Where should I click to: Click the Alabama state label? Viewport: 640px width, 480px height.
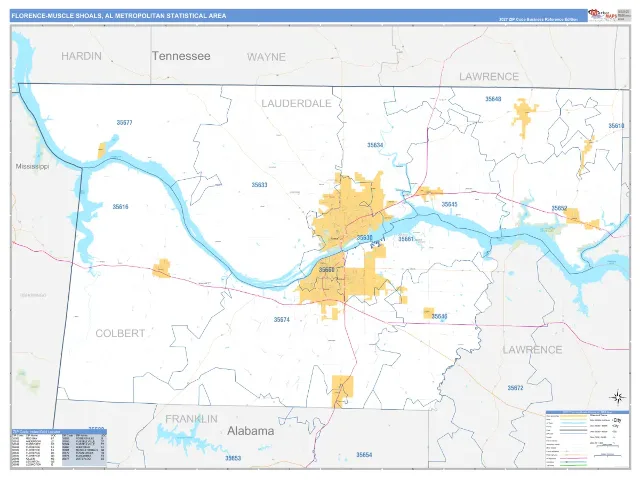pyautogui.click(x=251, y=431)
